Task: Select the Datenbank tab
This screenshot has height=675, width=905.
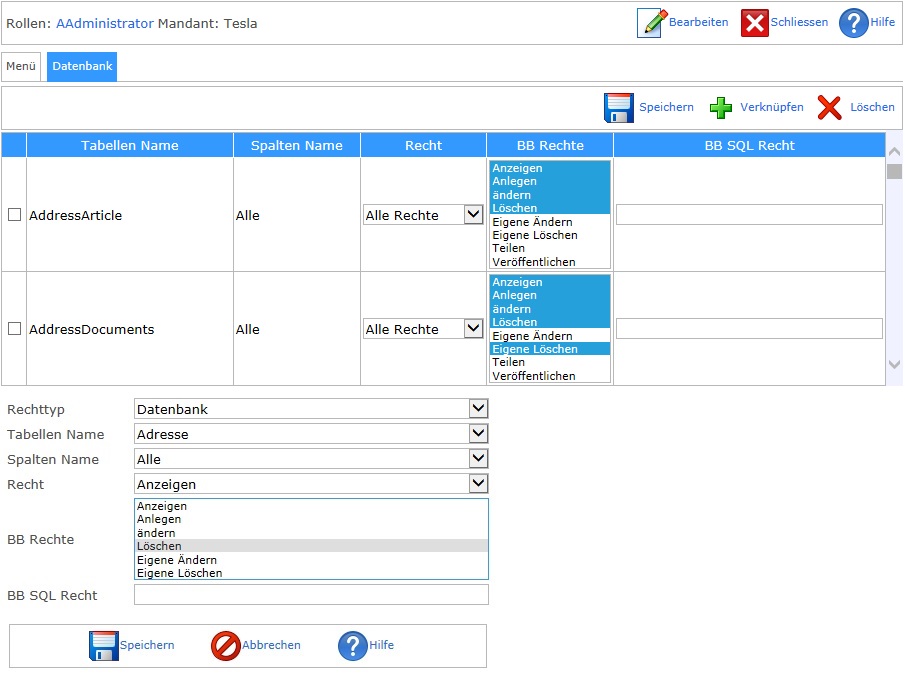Action: pyautogui.click(x=82, y=67)
